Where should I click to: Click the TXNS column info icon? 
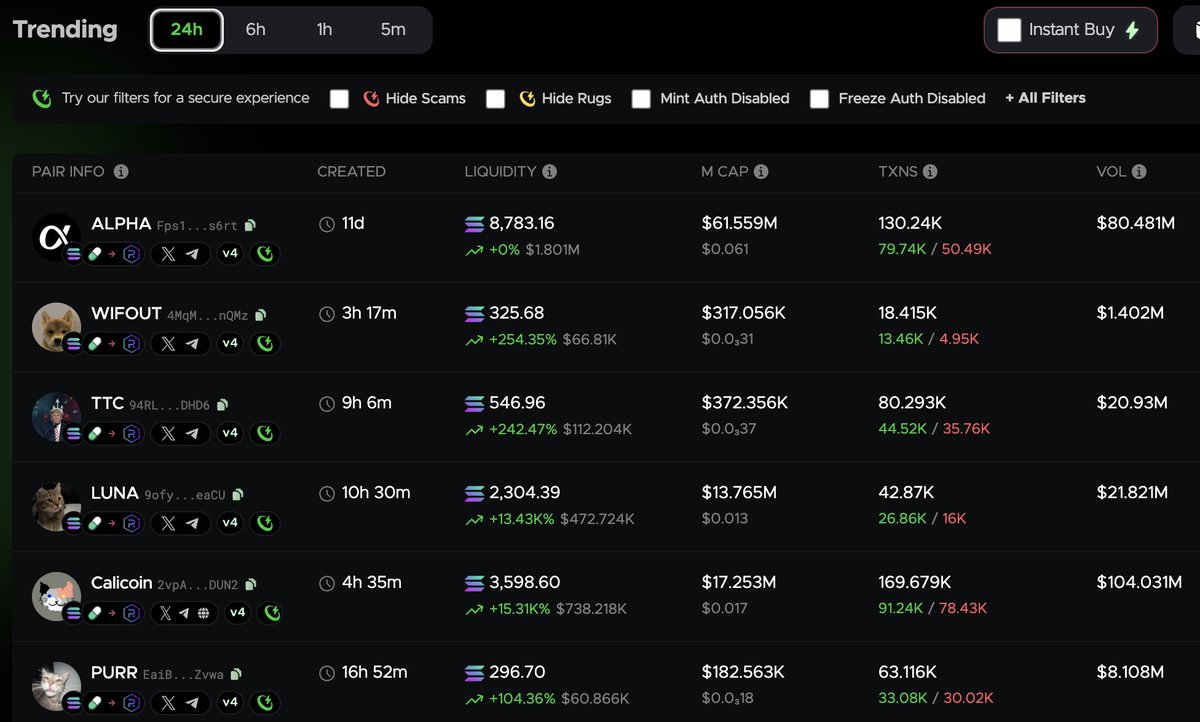point(930,172)
